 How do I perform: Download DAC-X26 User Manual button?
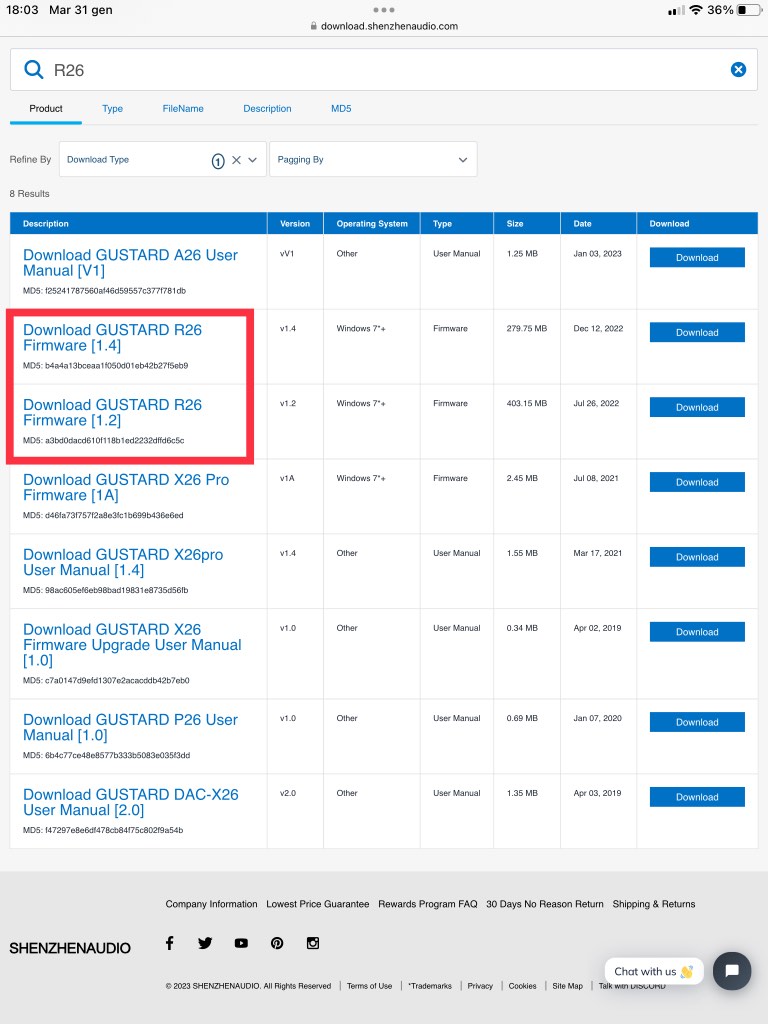pyautogui.click(x=697, y=797)
